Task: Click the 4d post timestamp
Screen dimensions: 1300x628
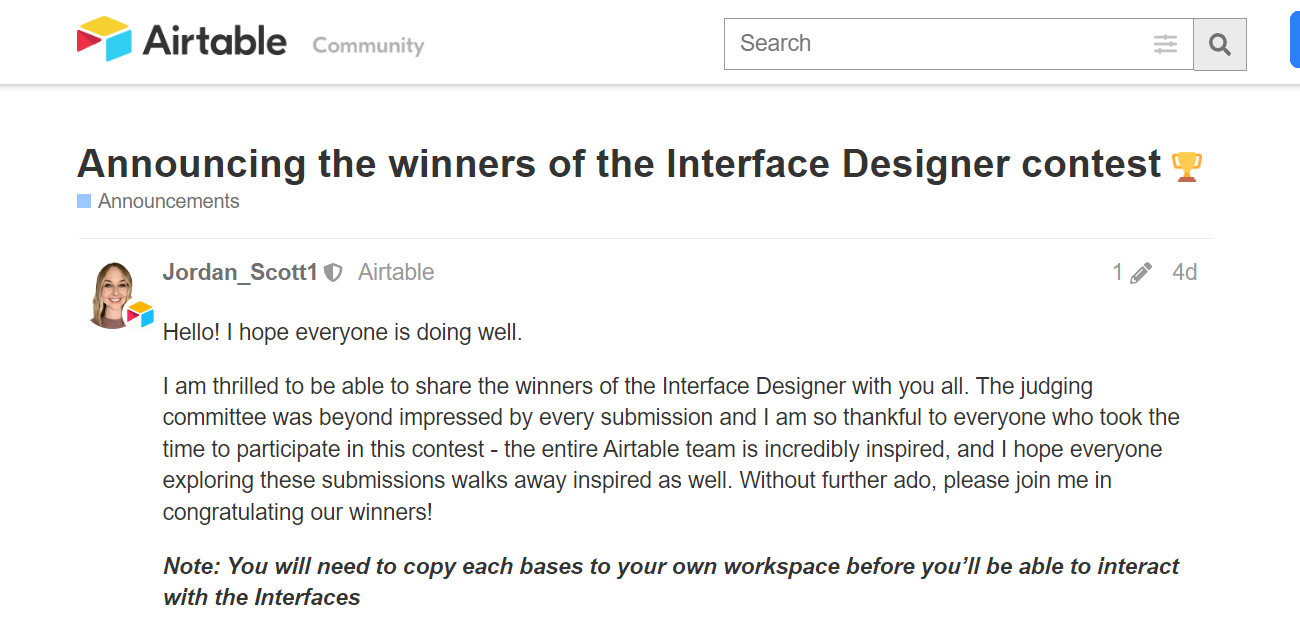Action: pyautogui.click(x=1185, y=272)
